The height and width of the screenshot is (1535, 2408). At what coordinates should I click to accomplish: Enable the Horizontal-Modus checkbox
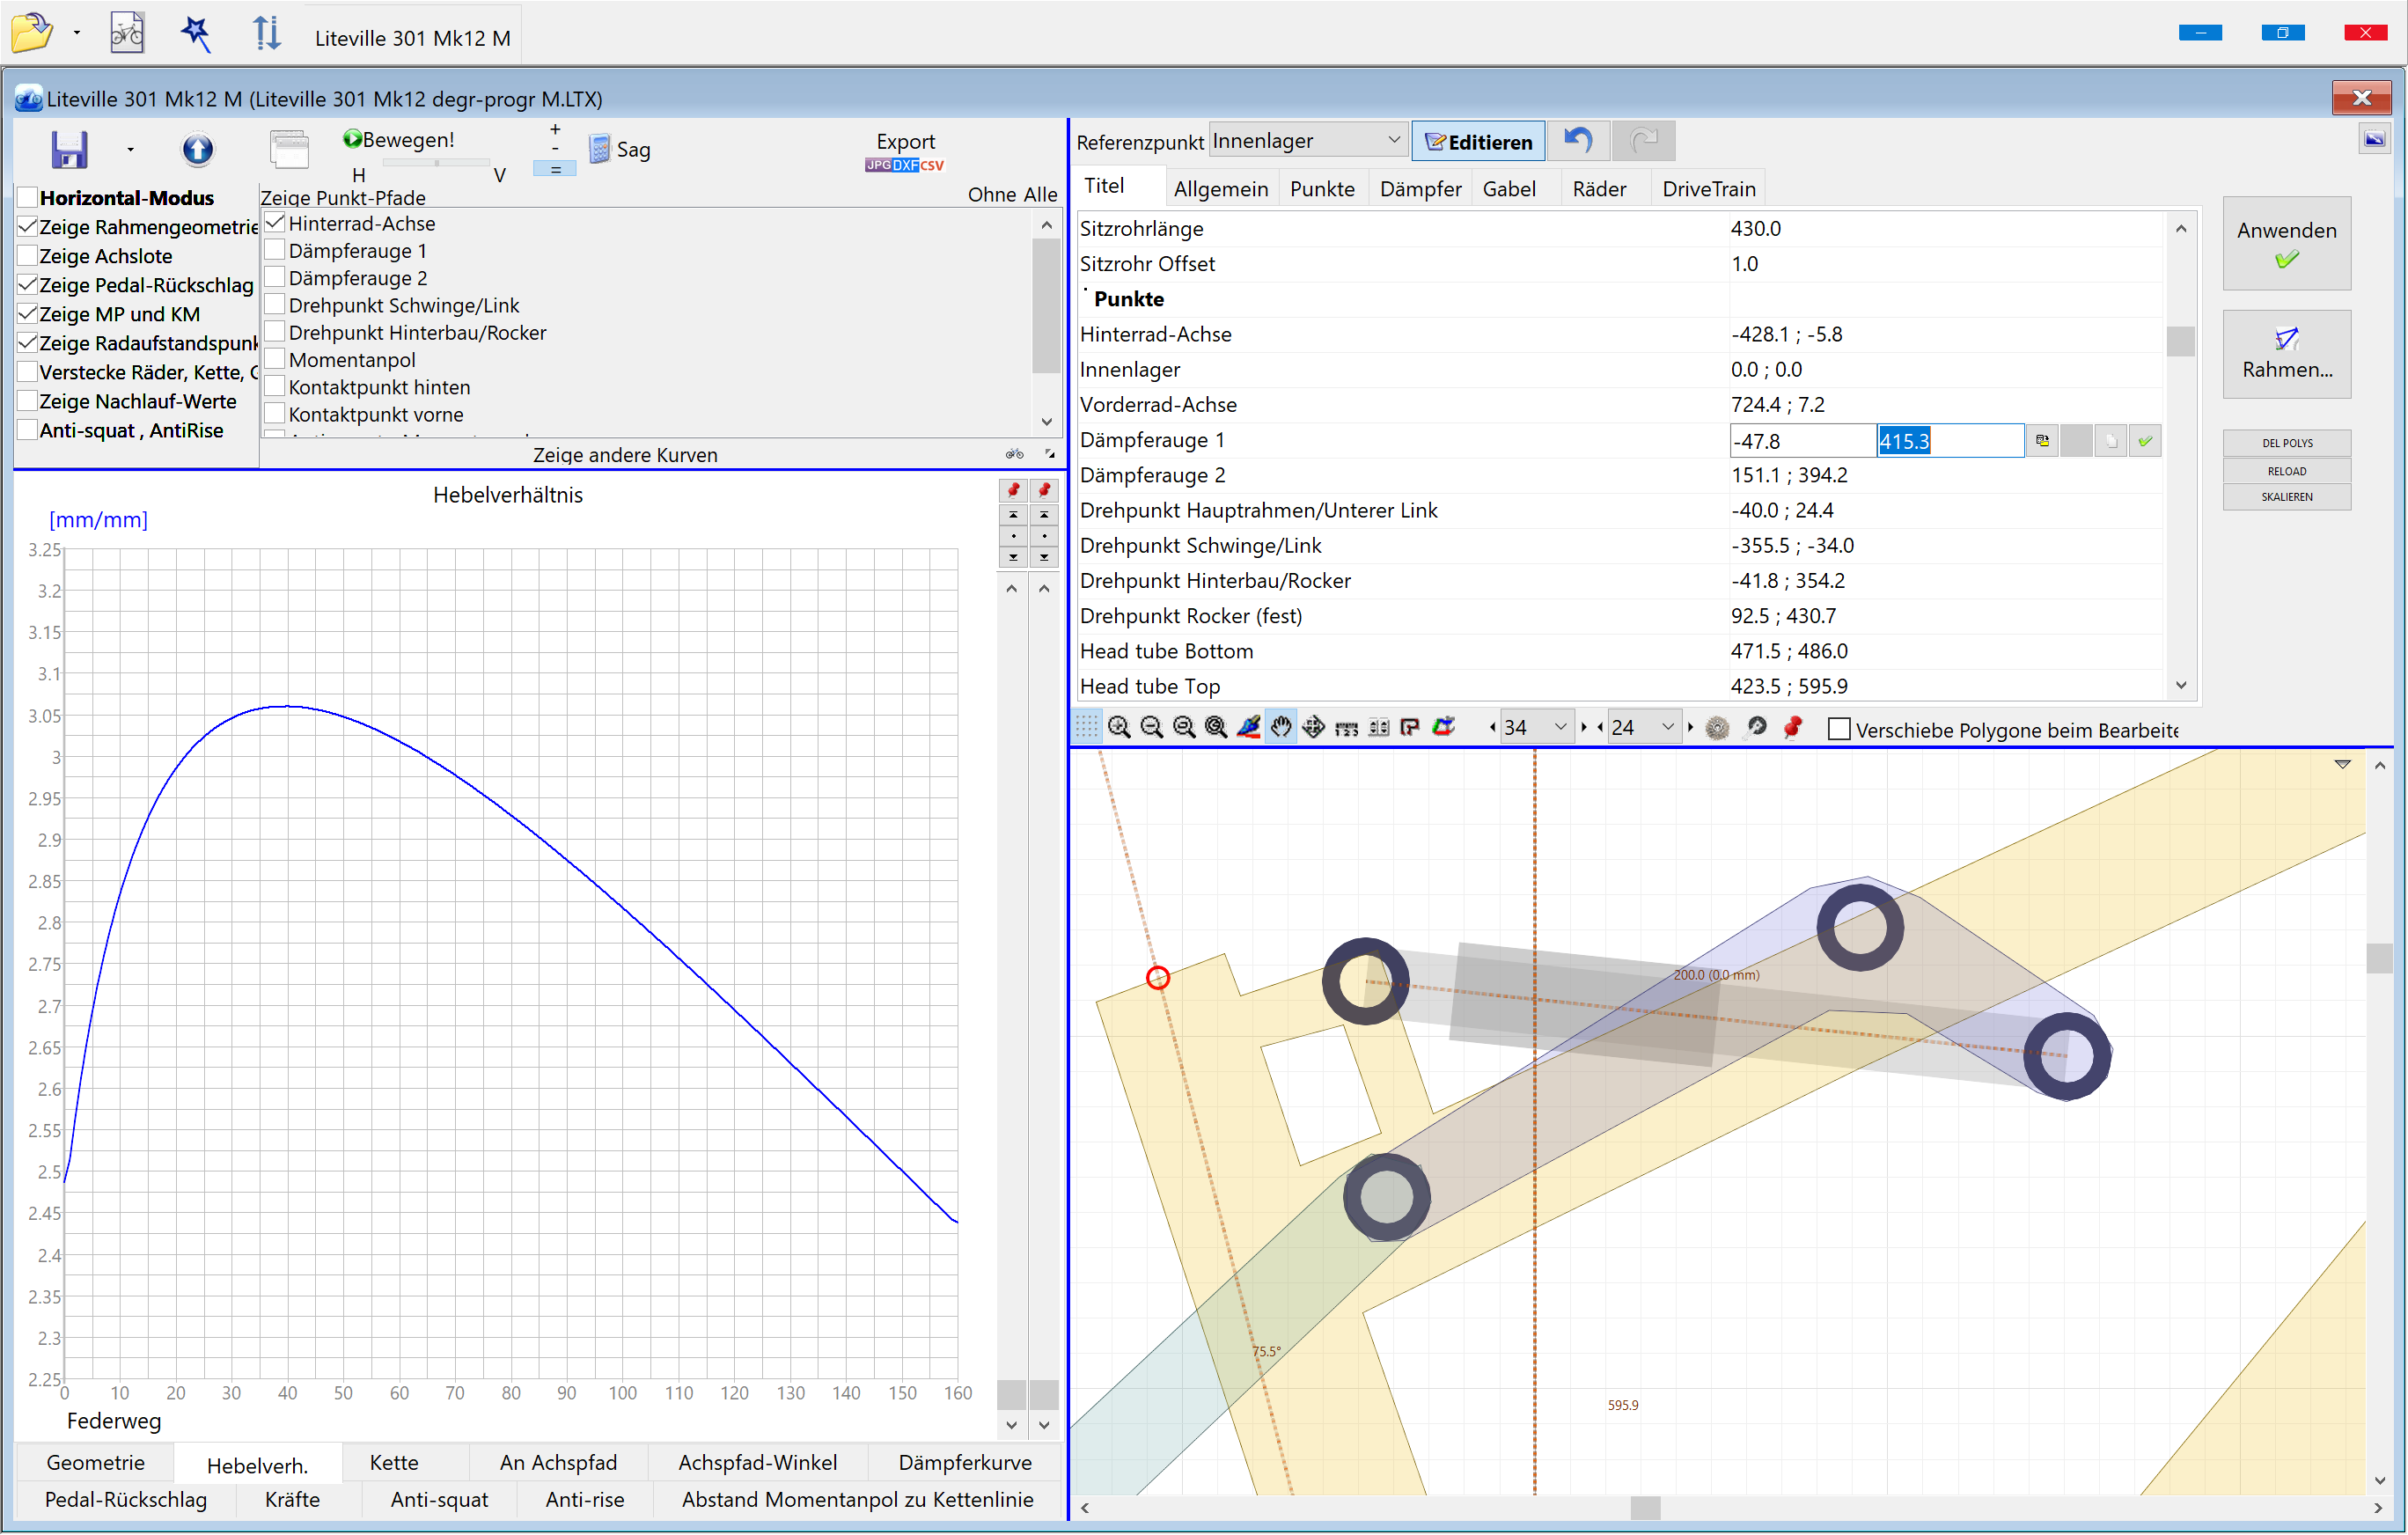(28, 198)
